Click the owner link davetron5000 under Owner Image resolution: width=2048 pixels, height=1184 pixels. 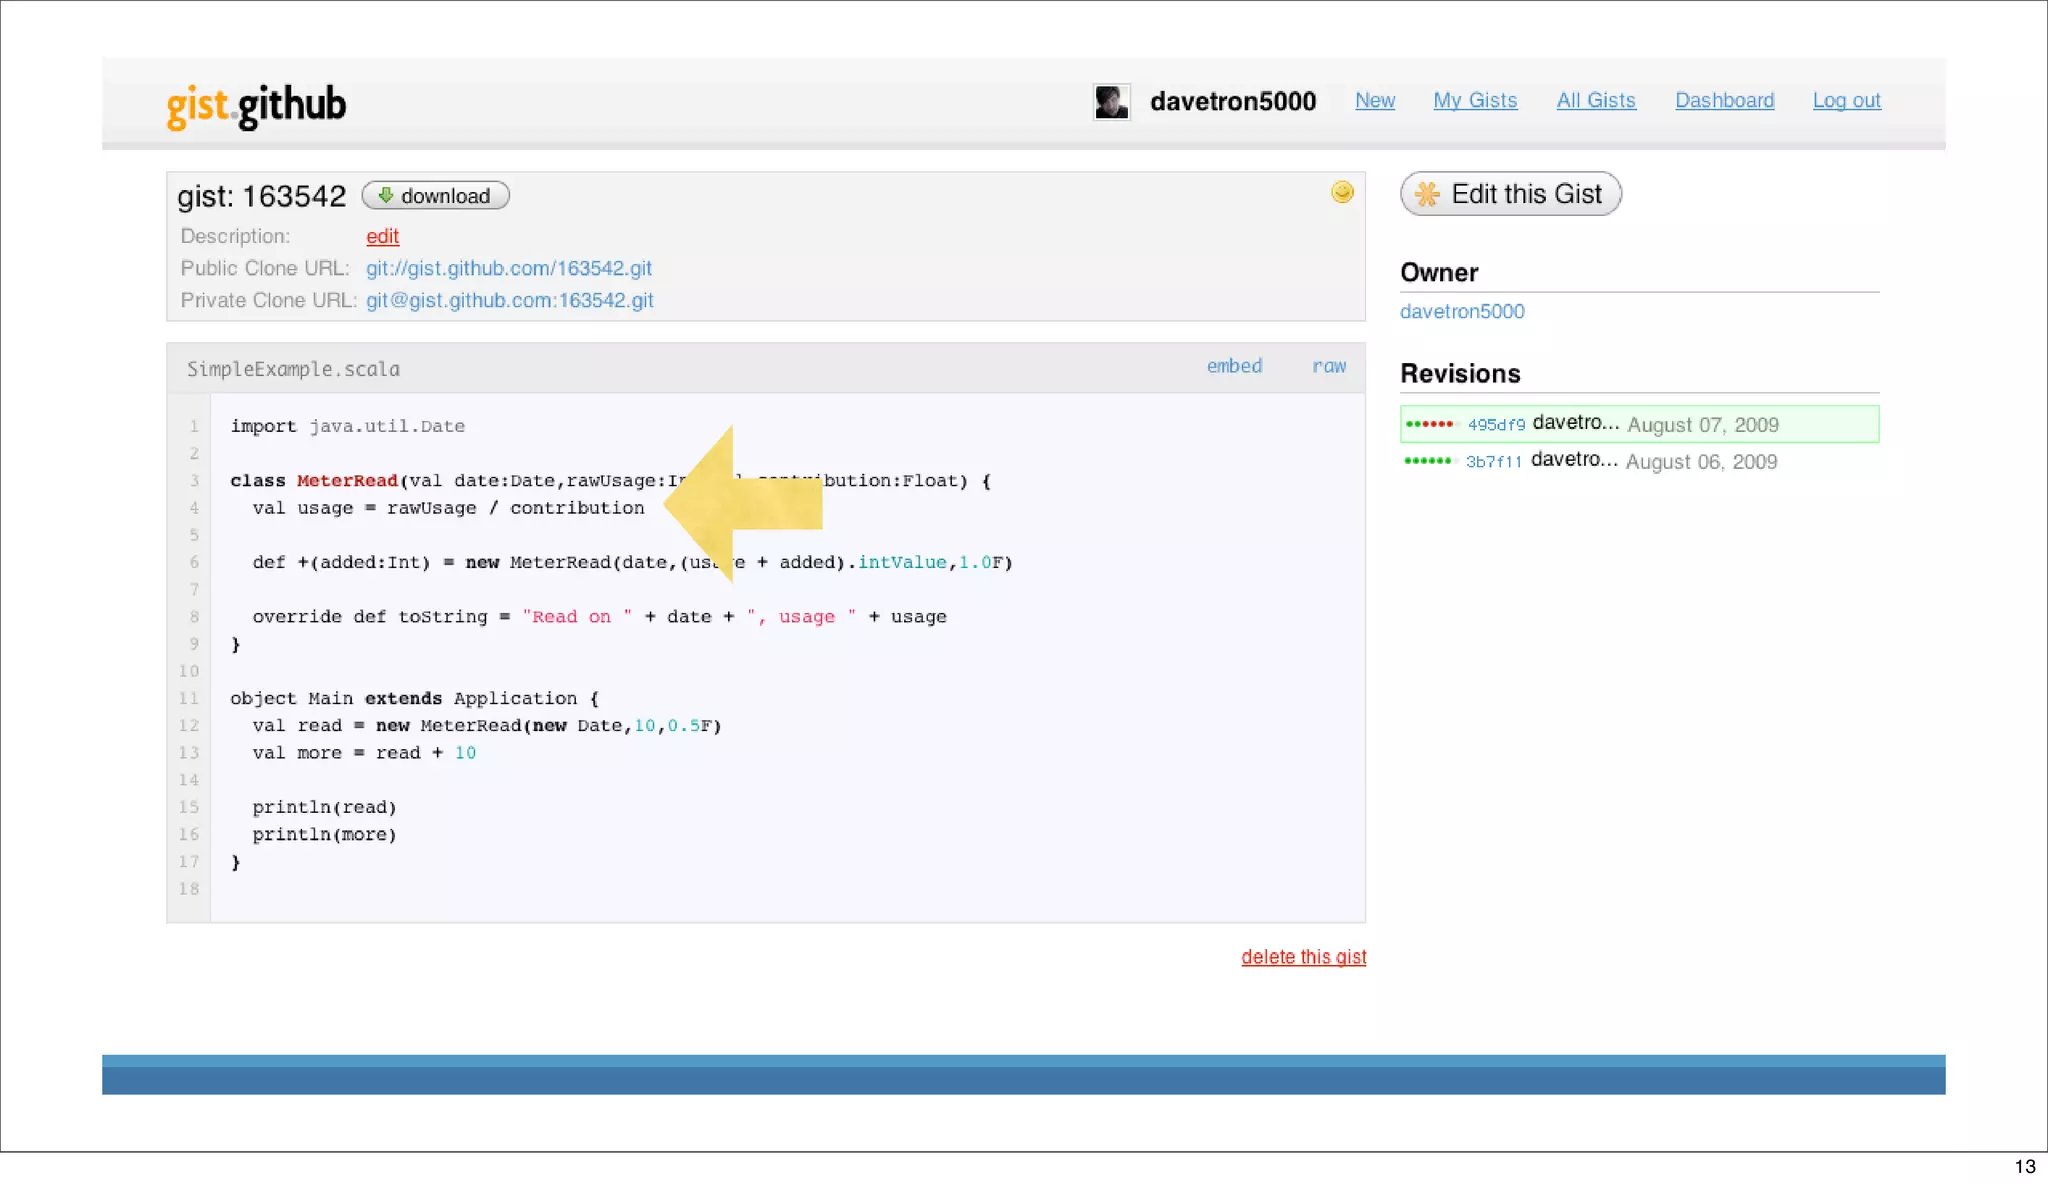click(x=1462, y=311)
